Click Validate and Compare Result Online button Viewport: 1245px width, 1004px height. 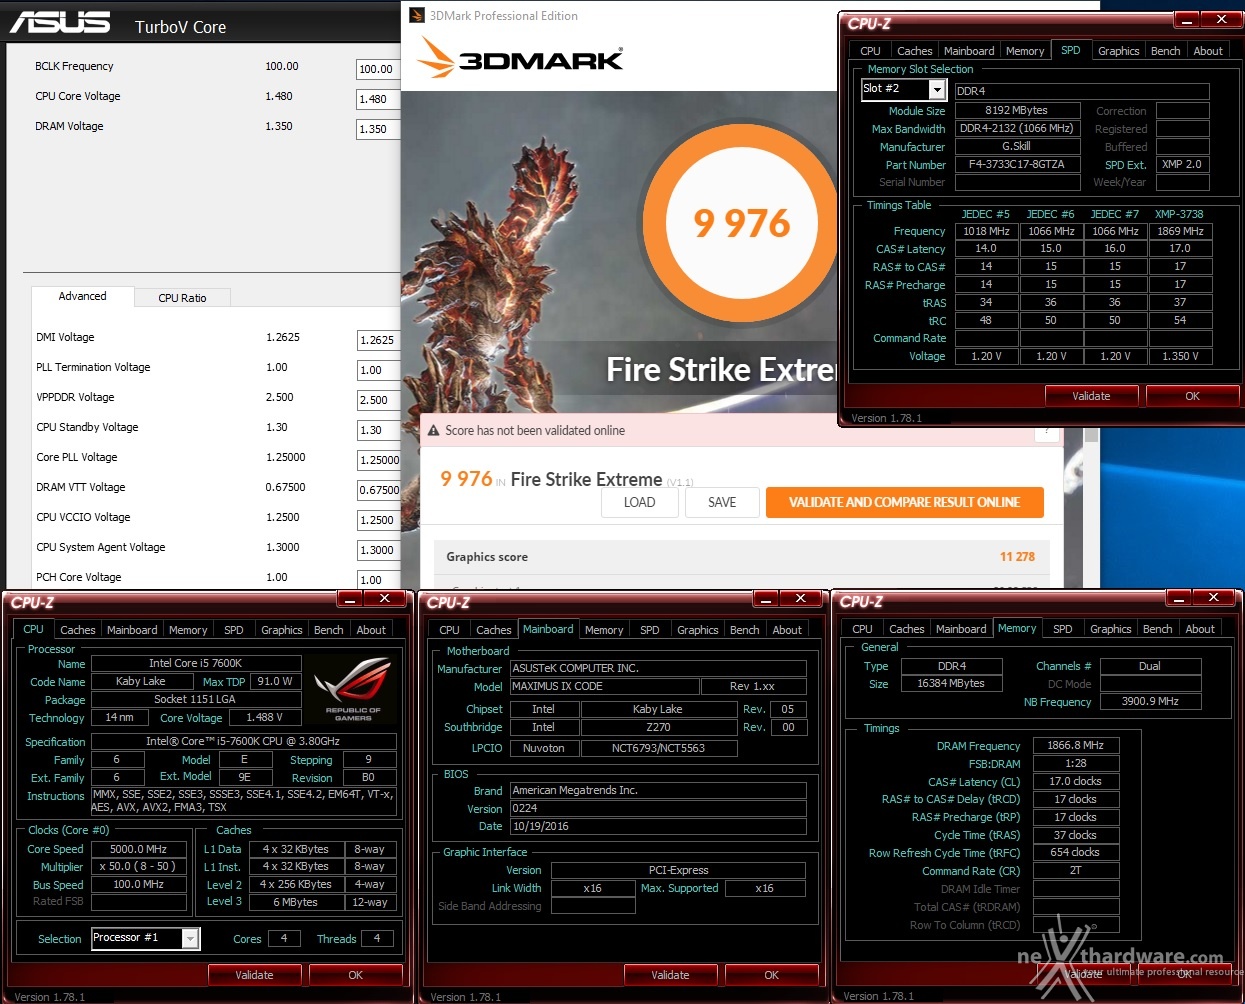click(x=905, y=502)
